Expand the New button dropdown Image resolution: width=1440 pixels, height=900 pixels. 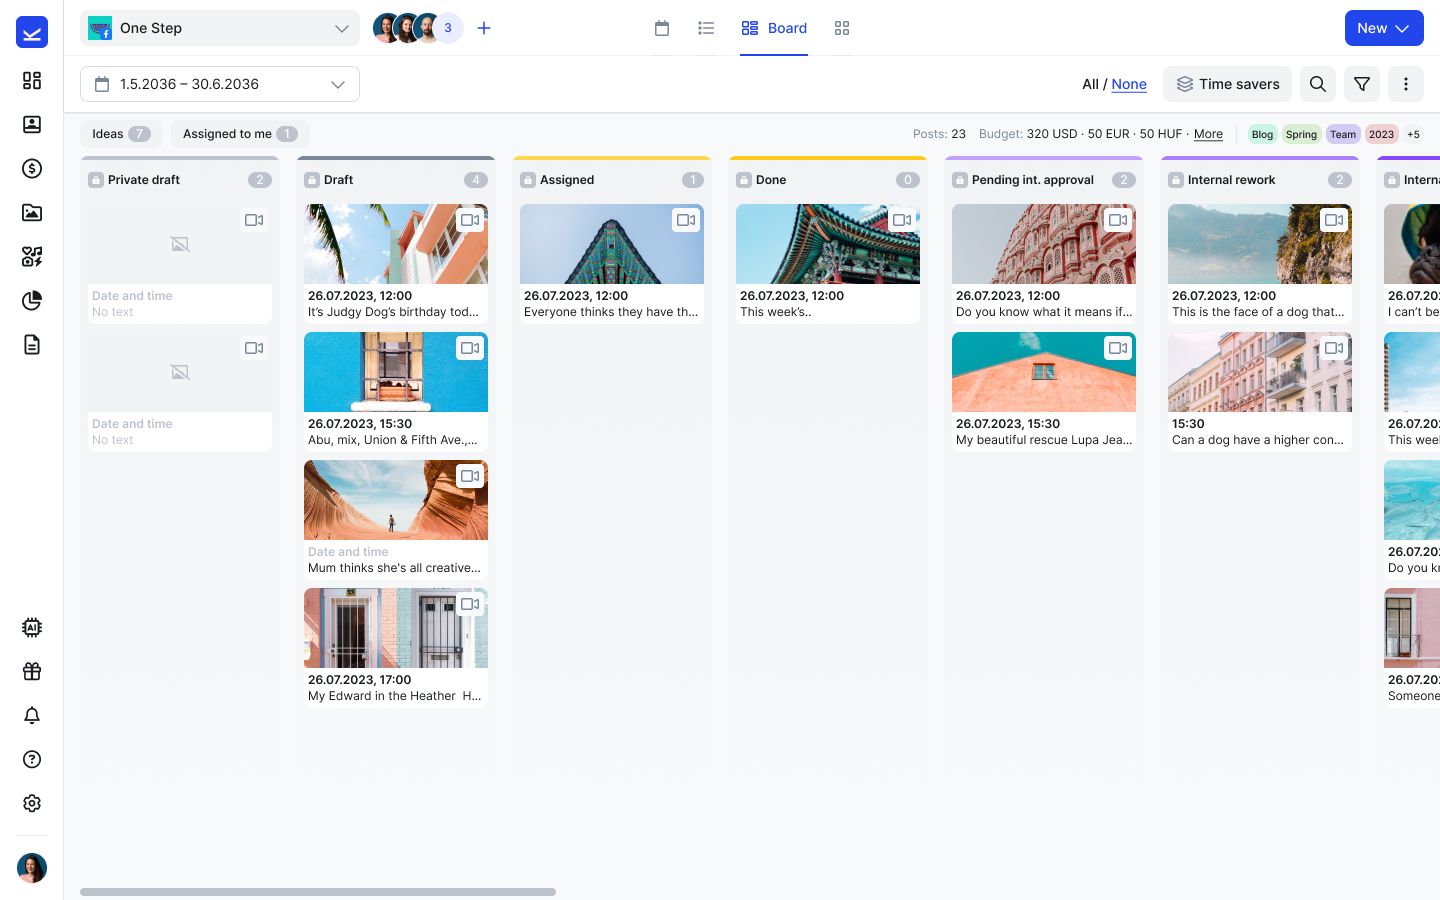[x=1384, y=28]
